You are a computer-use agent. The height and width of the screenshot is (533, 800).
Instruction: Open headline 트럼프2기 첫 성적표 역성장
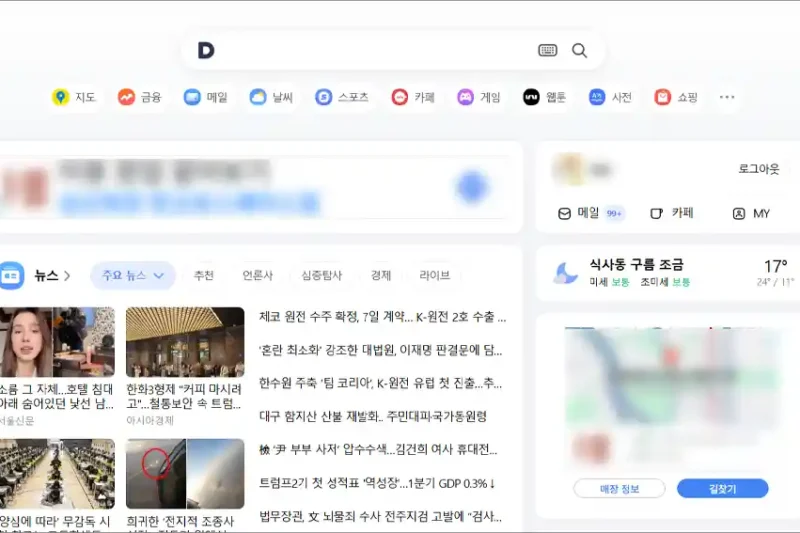click(377, 483)
